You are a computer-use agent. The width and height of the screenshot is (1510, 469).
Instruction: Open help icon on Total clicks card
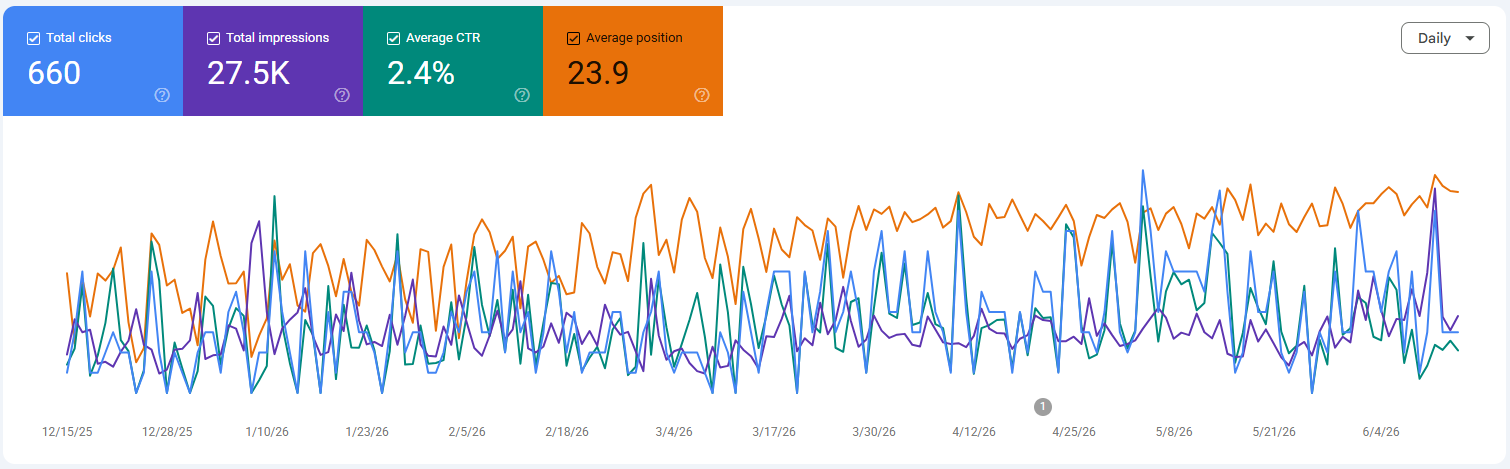point(162,95)
